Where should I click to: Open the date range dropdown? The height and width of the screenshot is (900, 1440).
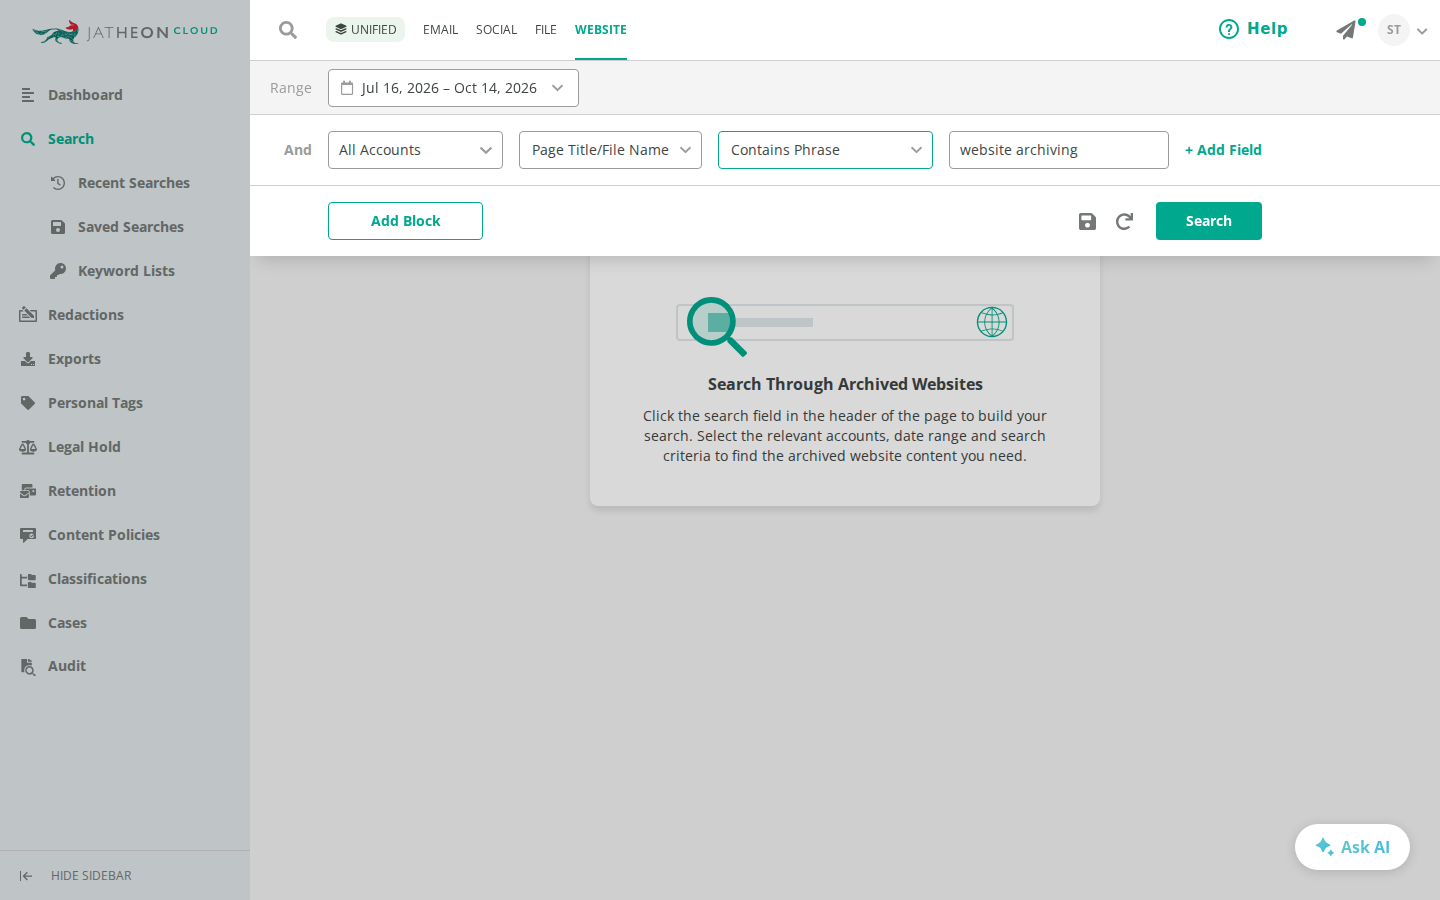(x=453, y=88)
